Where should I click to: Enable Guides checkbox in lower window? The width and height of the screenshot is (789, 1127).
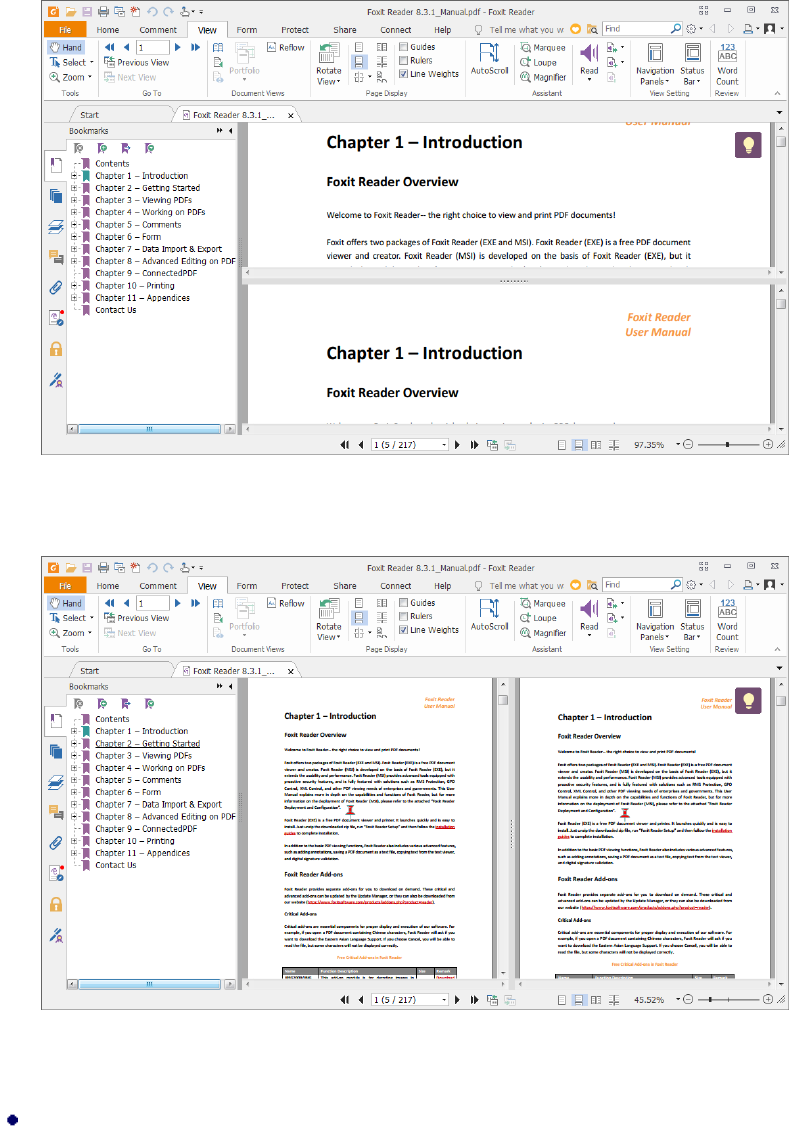coord(404,603)
